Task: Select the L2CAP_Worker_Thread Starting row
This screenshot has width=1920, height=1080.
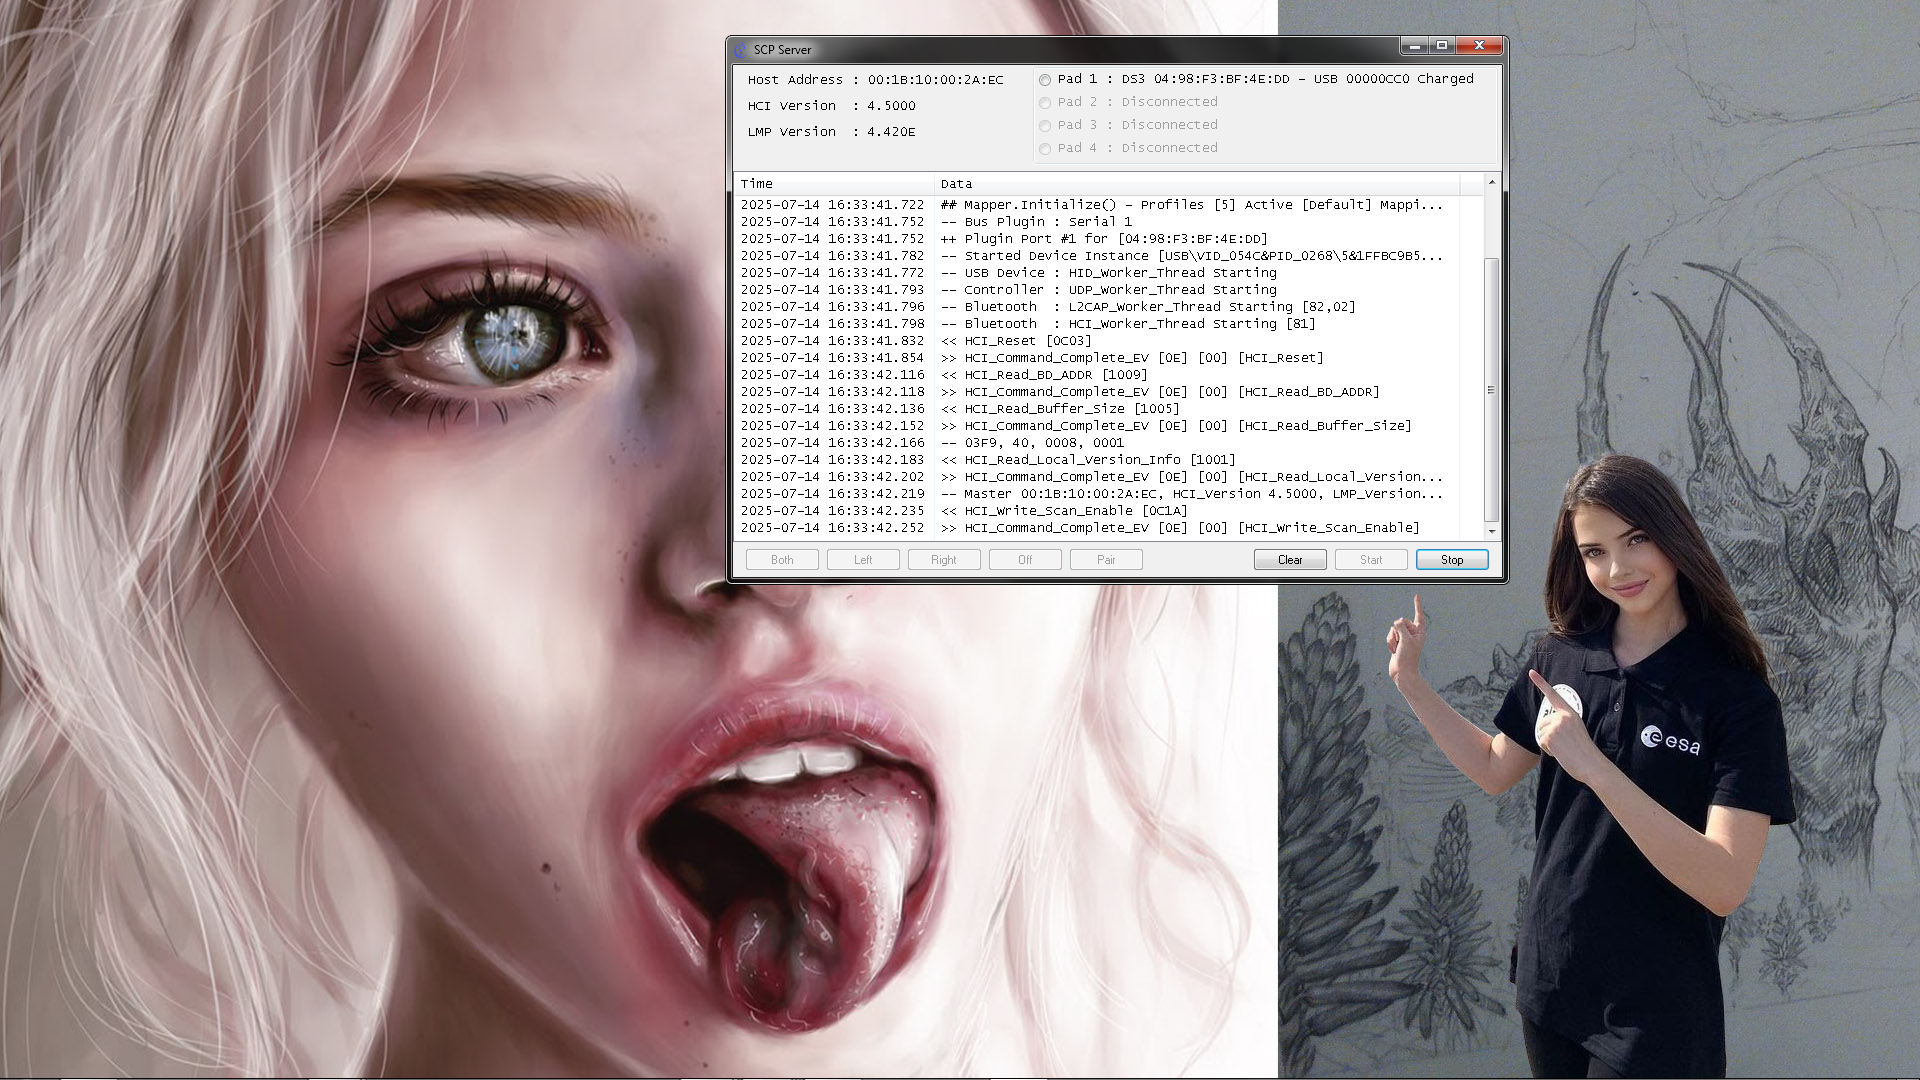Action: (x=1096, y=307)
